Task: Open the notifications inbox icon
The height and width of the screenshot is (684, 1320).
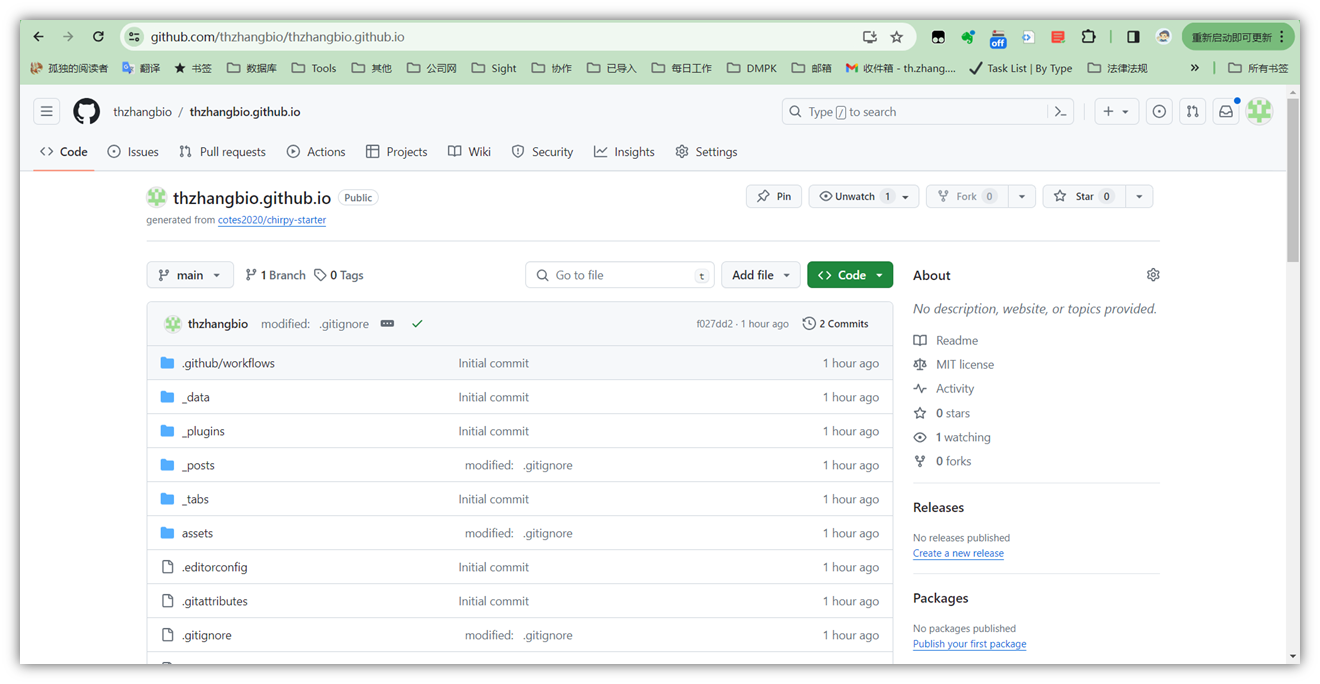Action: click(1226, 112)
